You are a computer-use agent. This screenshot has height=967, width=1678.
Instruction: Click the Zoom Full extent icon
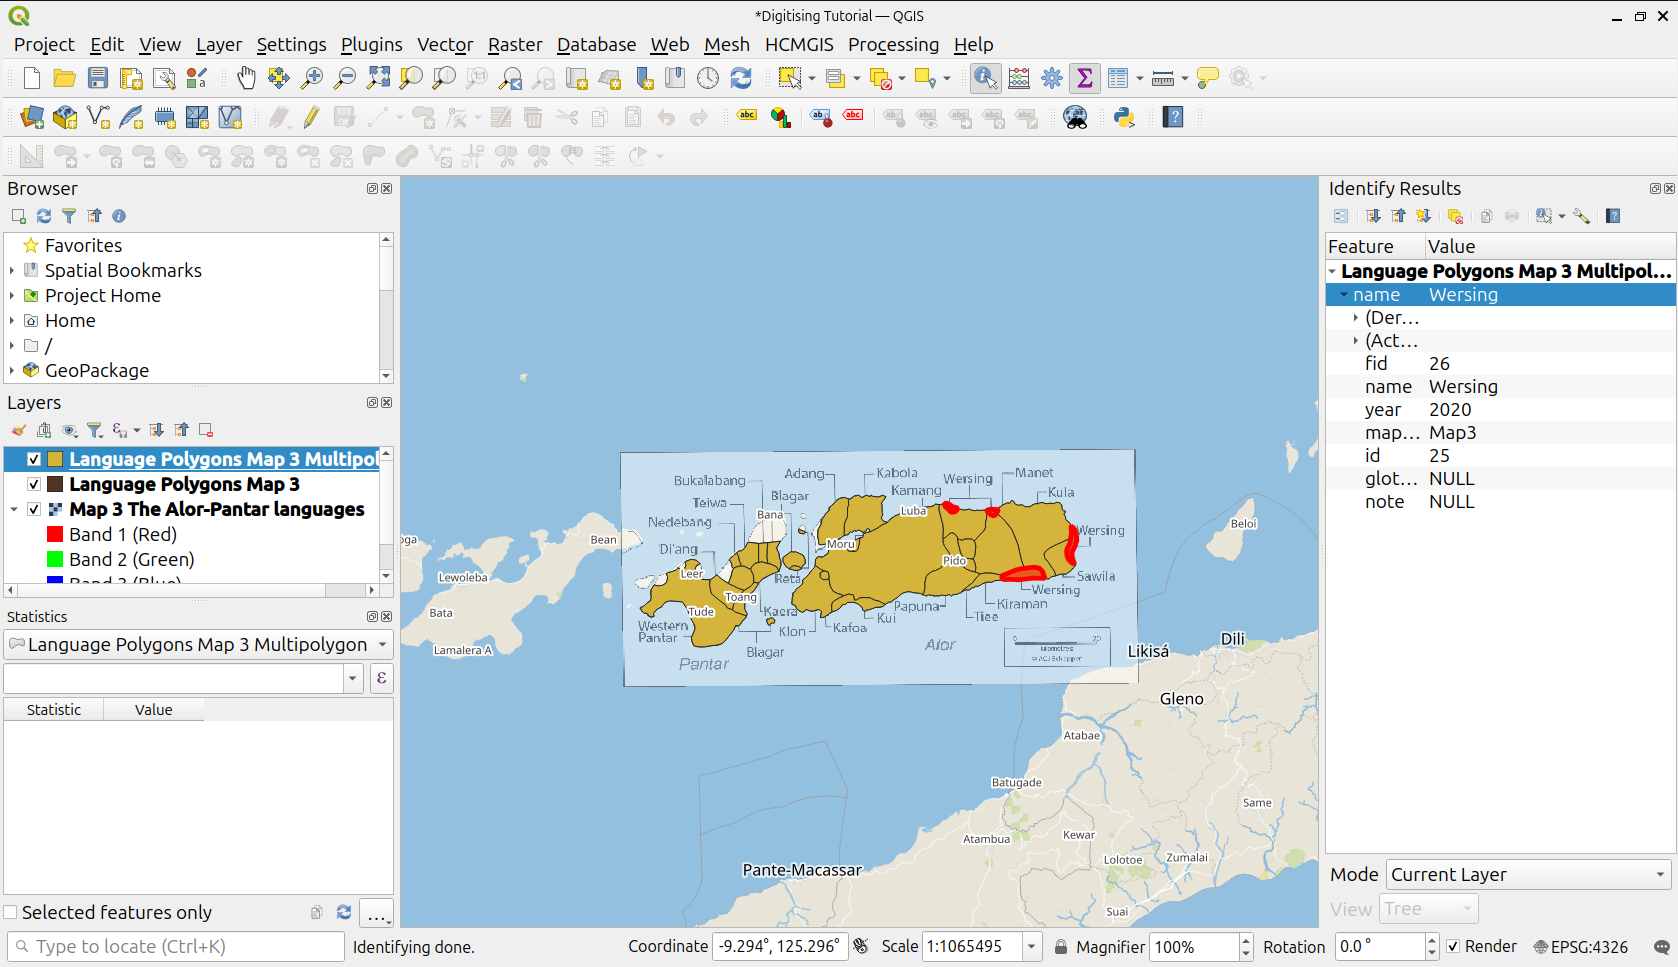[378, 78]
